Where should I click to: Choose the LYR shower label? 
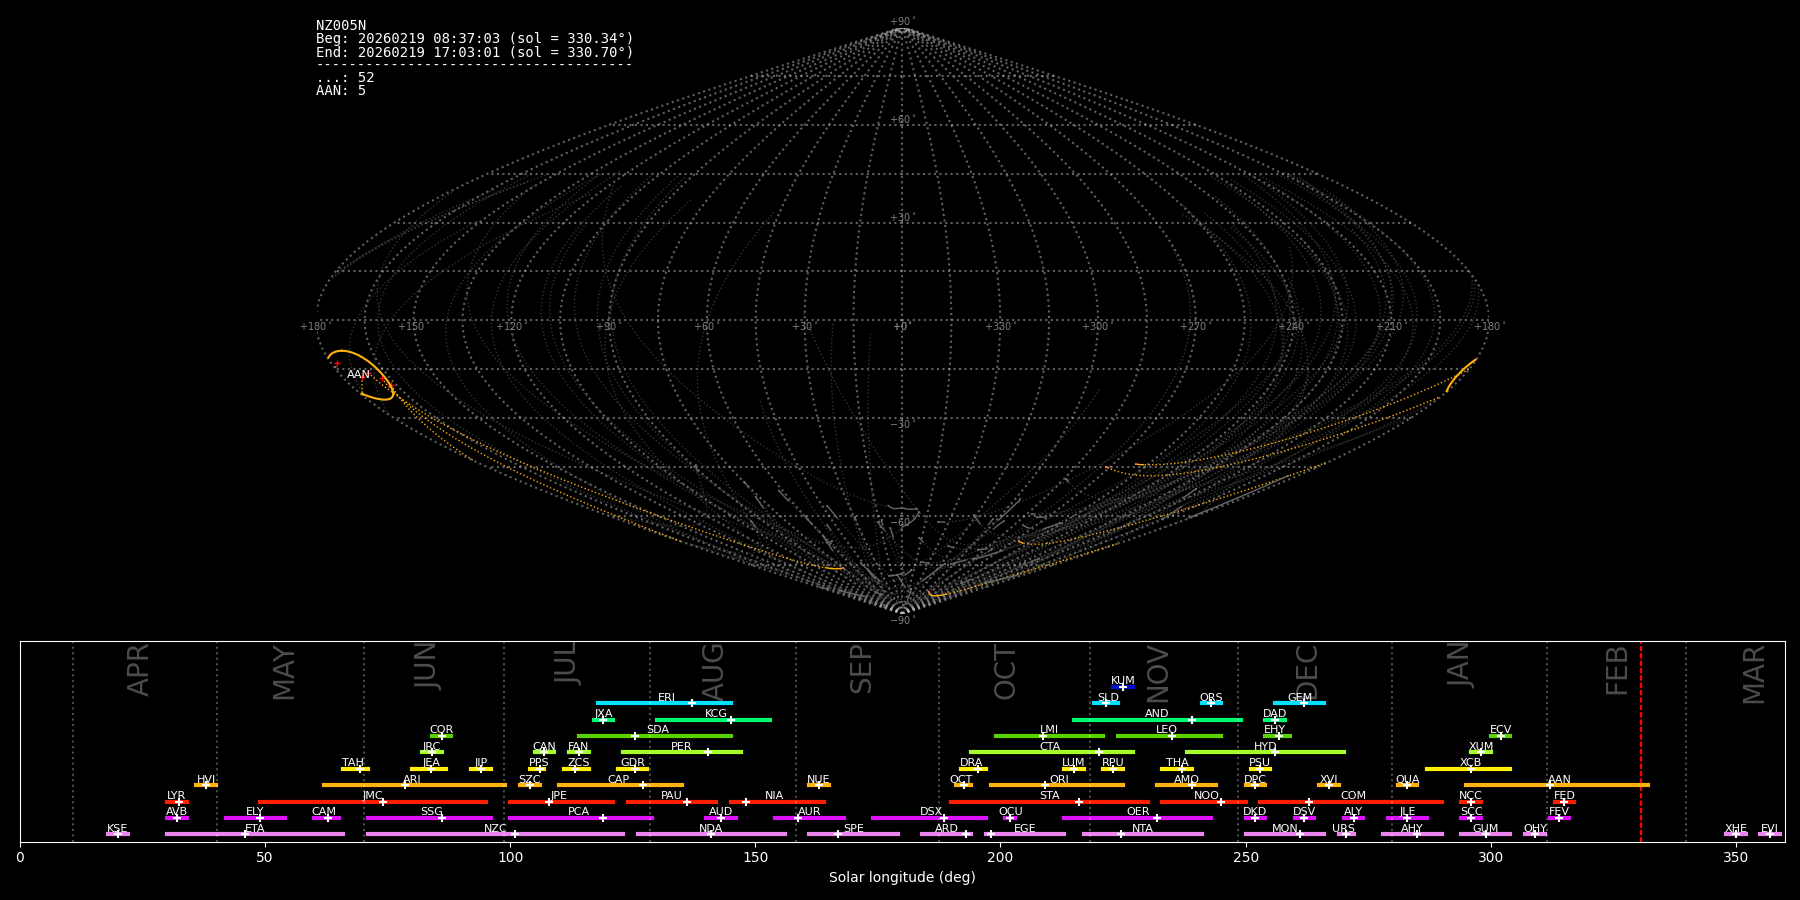[176, 796]
